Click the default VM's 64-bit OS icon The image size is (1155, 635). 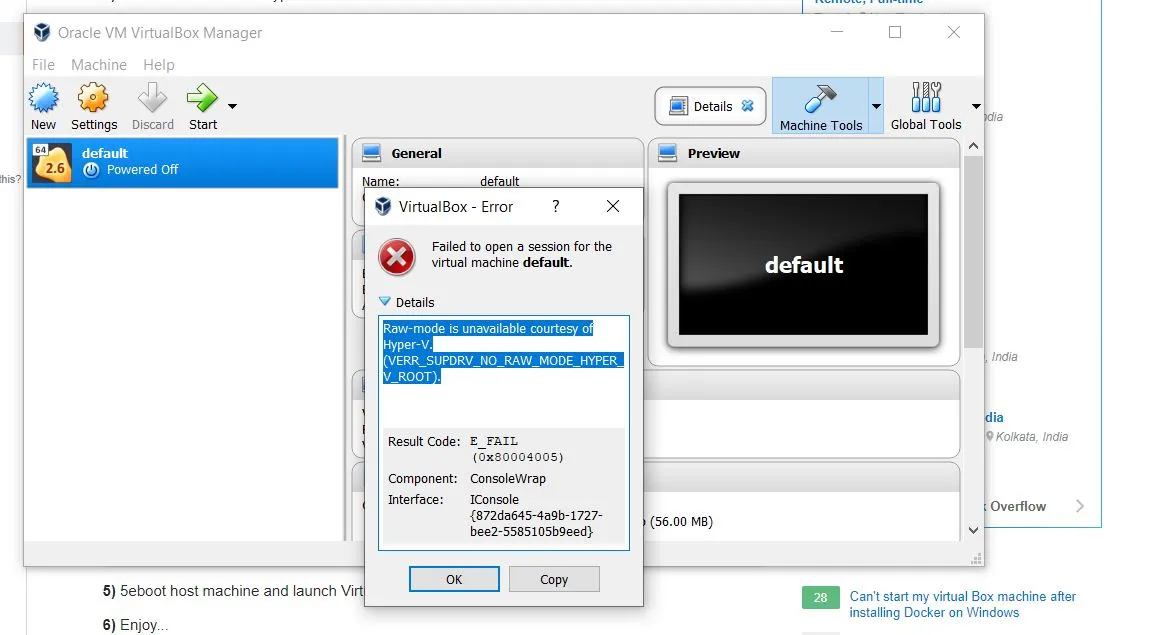52,162
